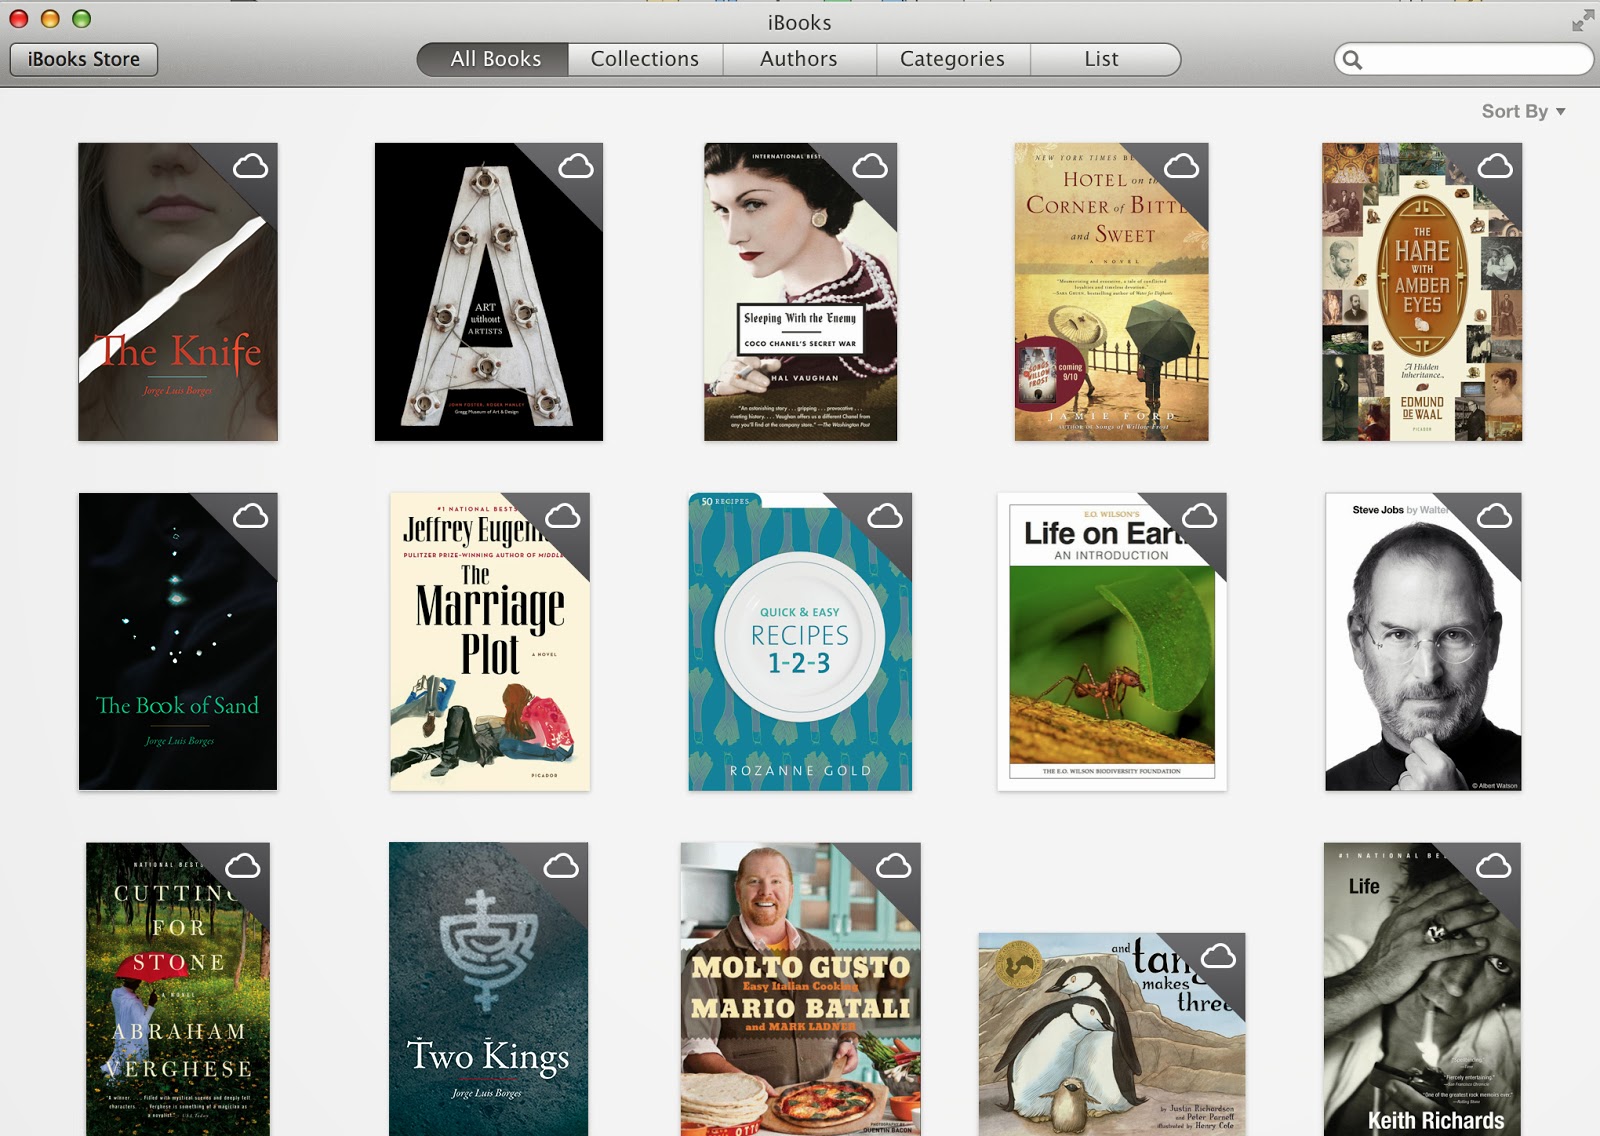Screen dimensions: 1600x1136
Task: Click the yellow minimize window button
Action: click(50, 19)
